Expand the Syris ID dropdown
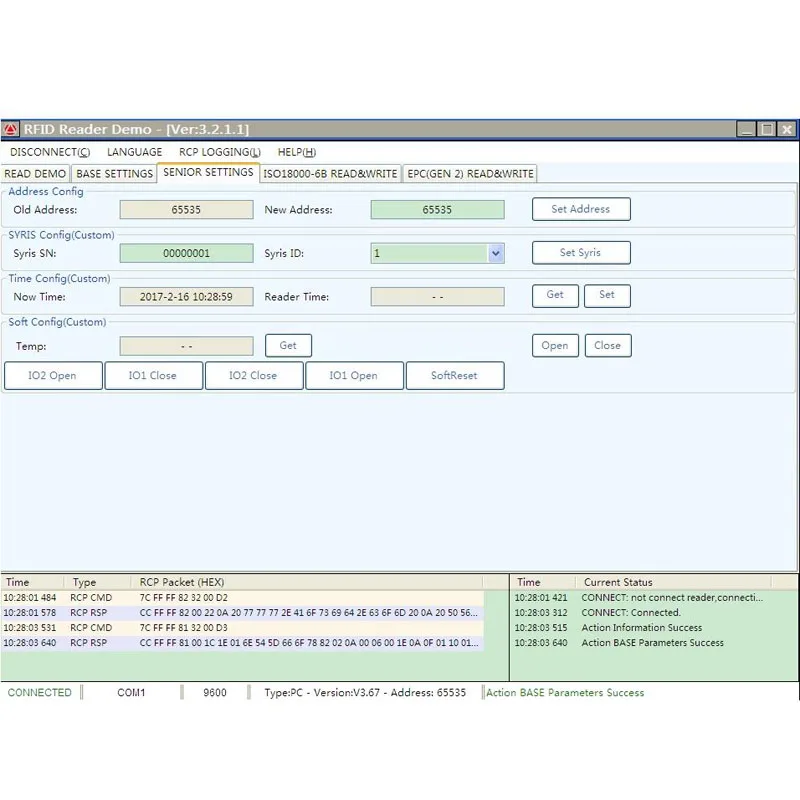 click(x=495, y=254)
